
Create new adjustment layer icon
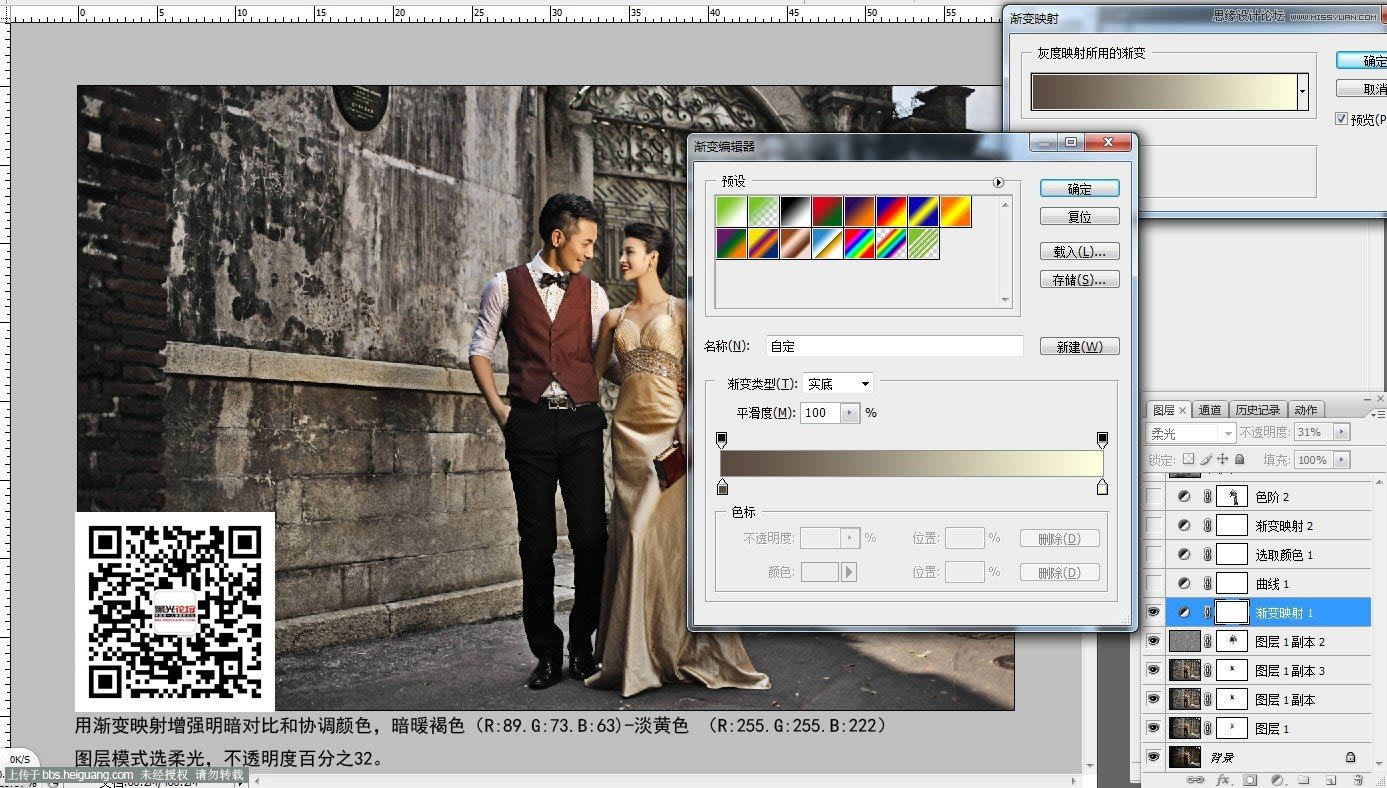[1277, 780]
